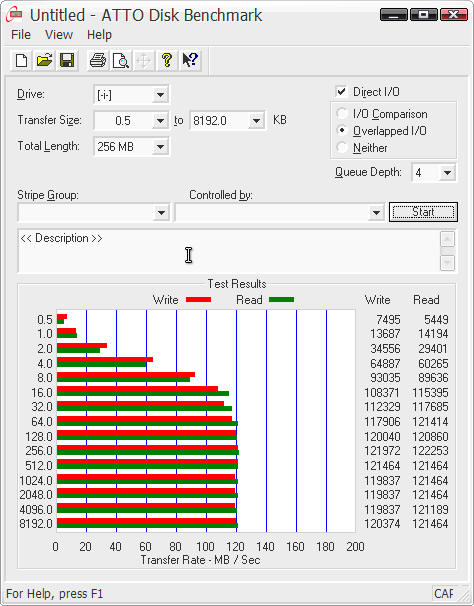
Task: Click the ATTO application icon in title bar
Action: coord(14,15)
